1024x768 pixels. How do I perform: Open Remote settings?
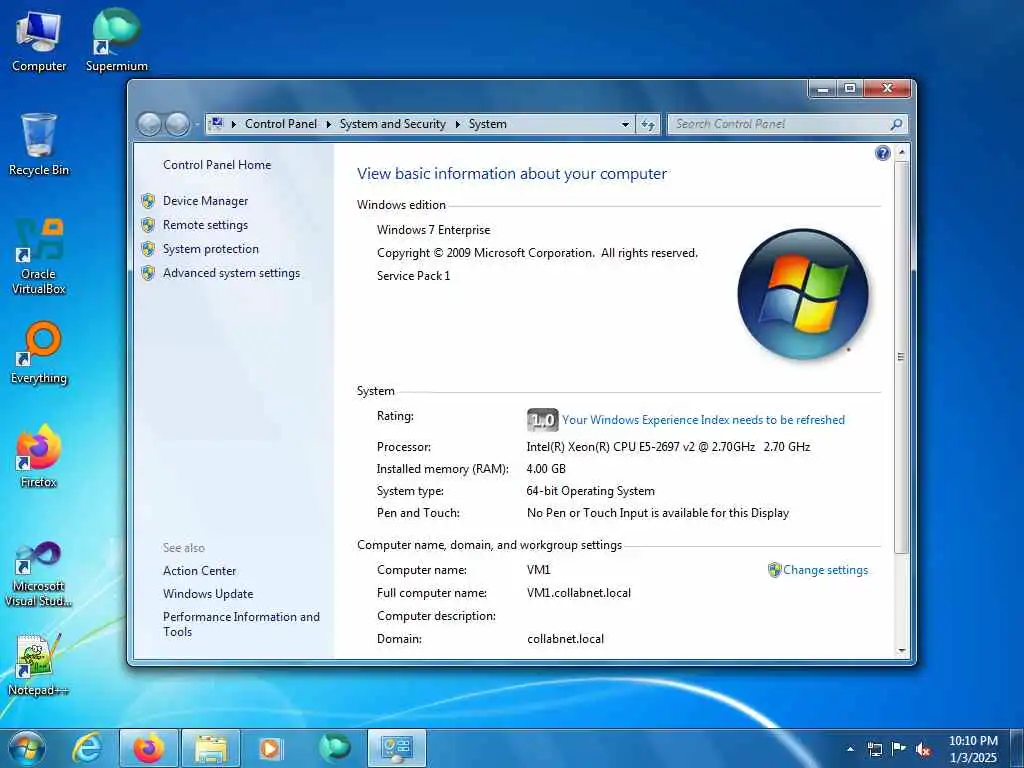[205, 225]
